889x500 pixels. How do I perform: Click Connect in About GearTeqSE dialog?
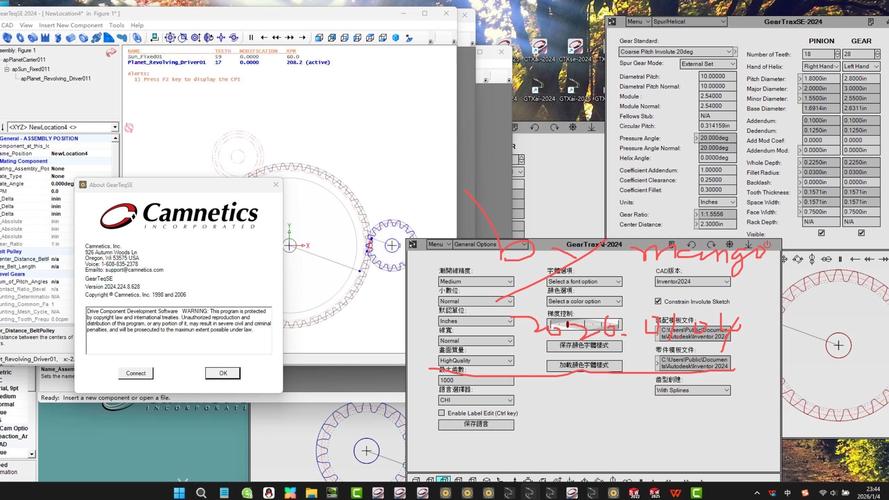(136, 373)
